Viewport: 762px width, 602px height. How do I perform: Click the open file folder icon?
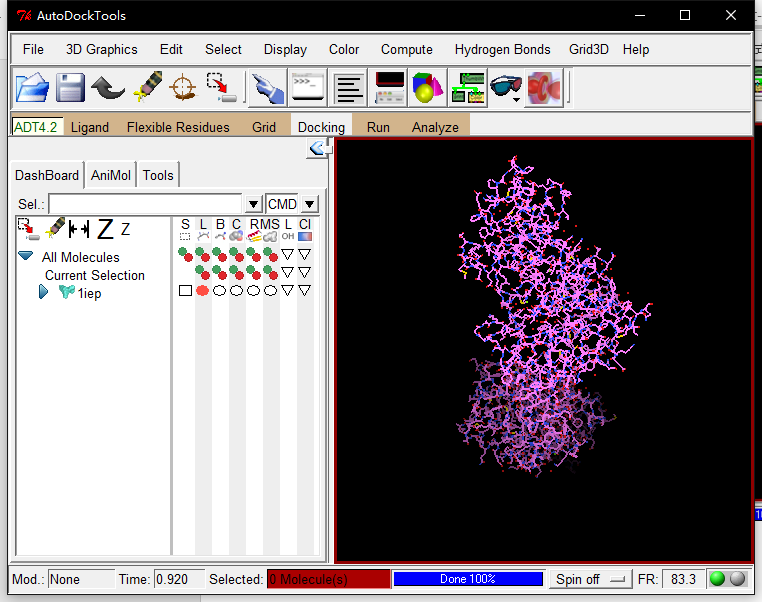[x=32, y=88]
